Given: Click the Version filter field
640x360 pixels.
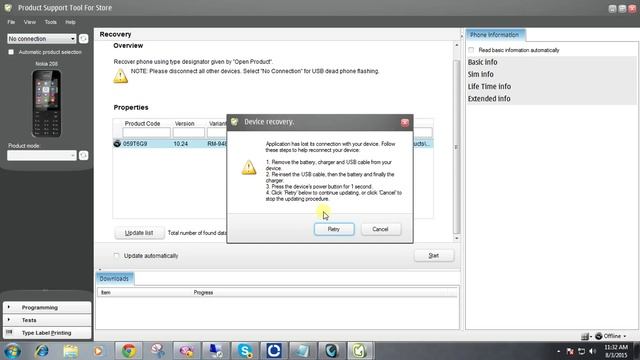Looking at the screenshot, I should (x=189, y=132).
